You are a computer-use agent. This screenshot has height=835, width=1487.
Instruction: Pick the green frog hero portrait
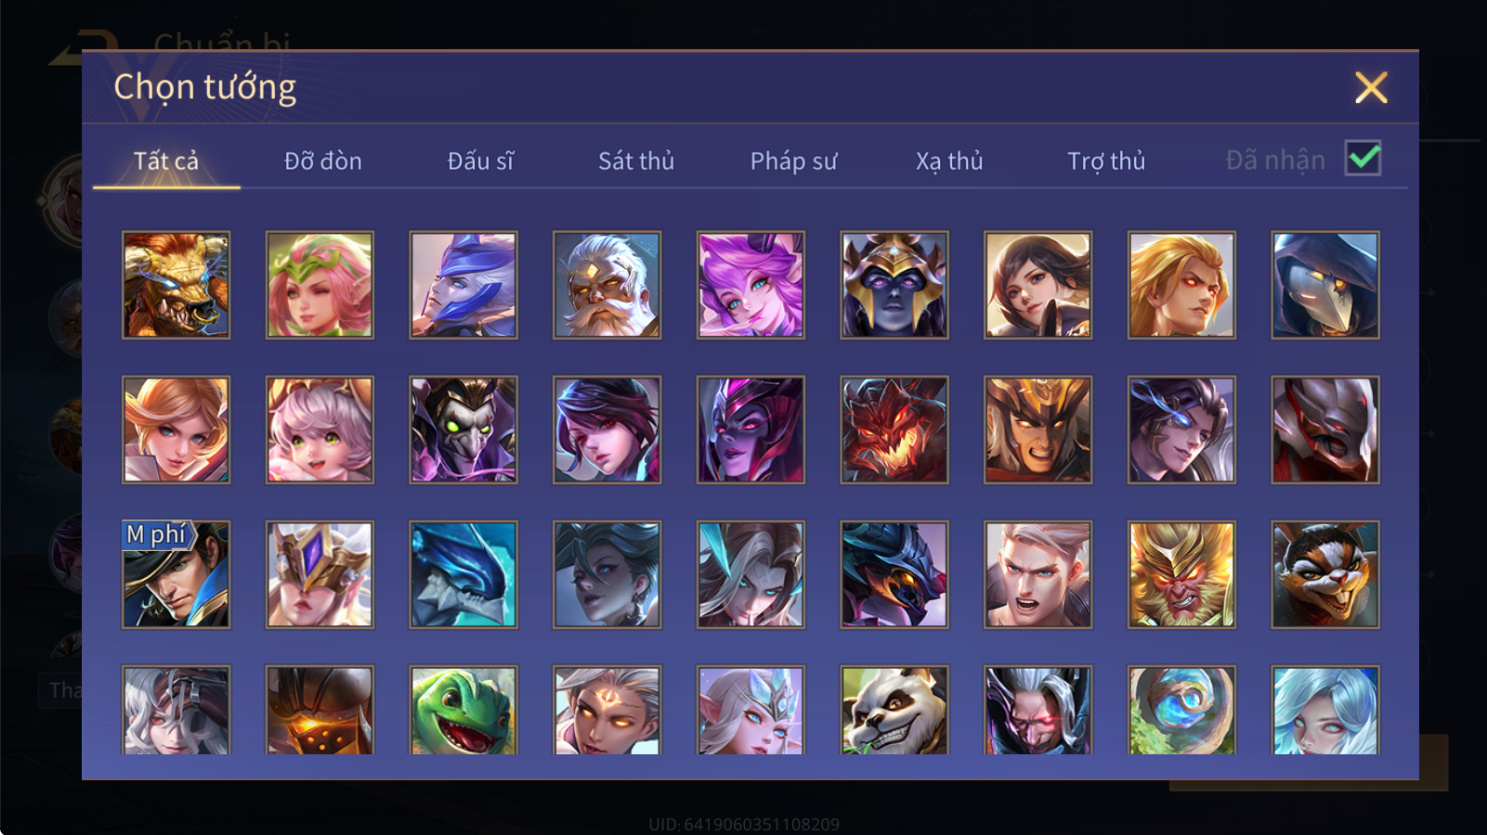tap(463, 710)
